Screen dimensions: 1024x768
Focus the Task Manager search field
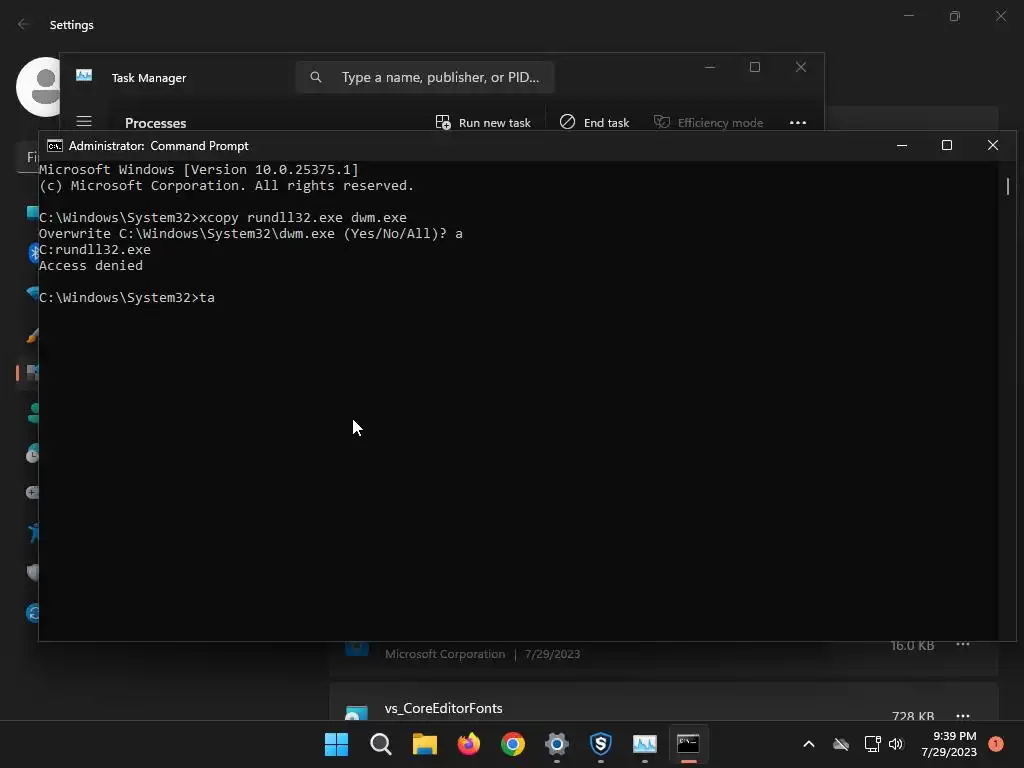(x=425, y=77)
